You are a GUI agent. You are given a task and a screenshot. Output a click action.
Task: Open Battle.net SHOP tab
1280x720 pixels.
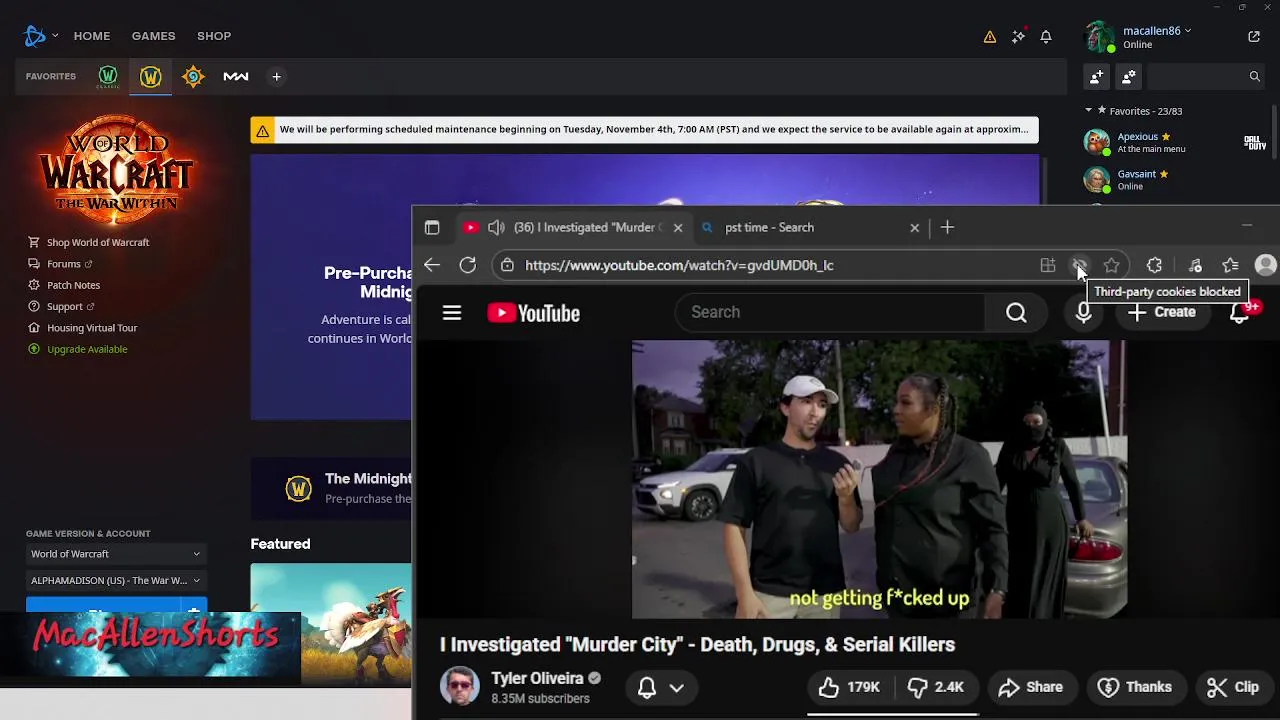214,36
